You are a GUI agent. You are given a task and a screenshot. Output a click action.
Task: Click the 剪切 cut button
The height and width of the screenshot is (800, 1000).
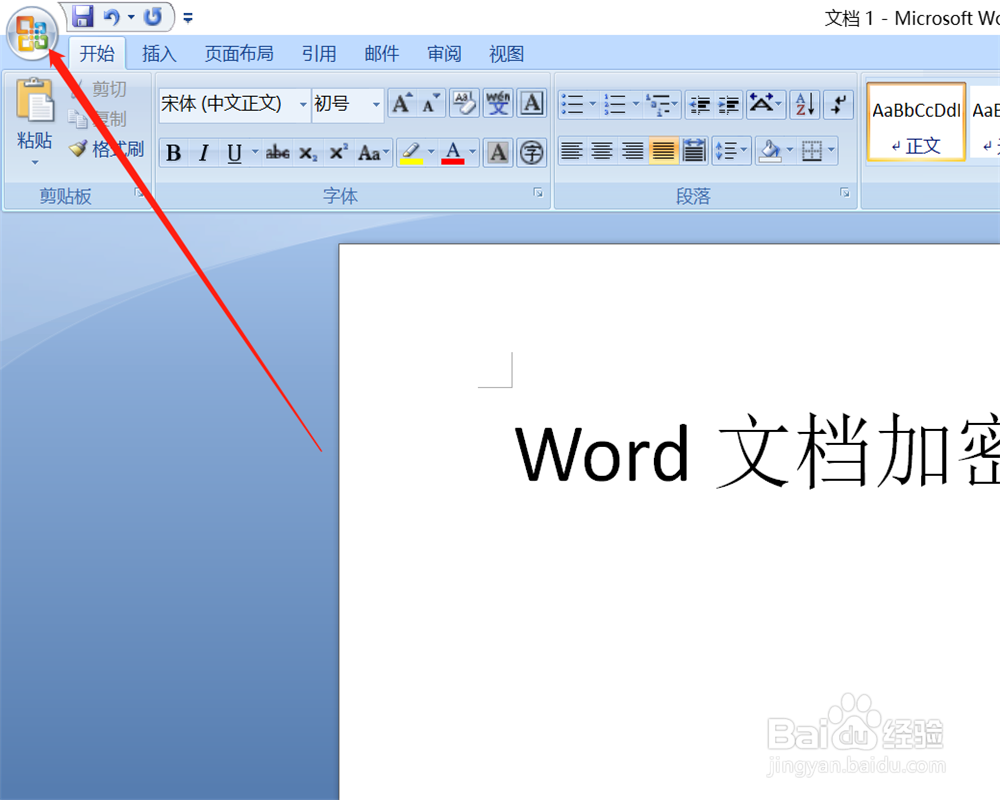99,89
